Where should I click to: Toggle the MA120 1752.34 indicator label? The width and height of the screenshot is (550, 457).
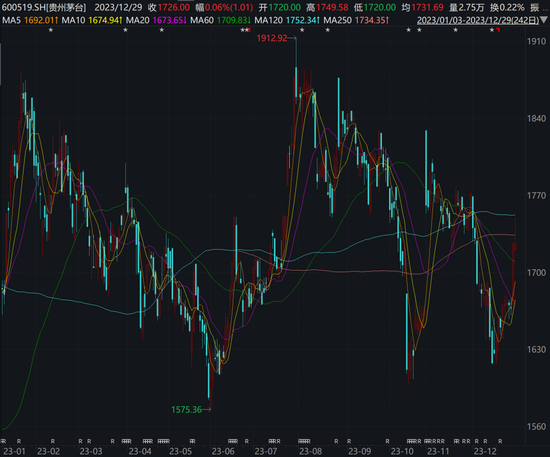(x=287, y=20)
